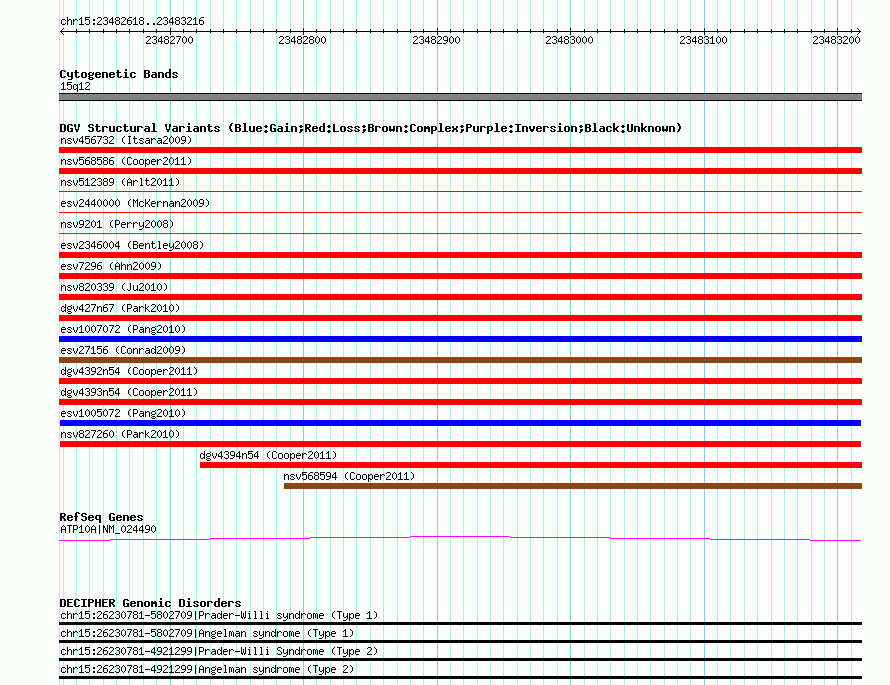The width and height of the screenshot is (890, 685).
Task: Click the DECIPHER Genomic Disorders track title
Action: [150, 603]
